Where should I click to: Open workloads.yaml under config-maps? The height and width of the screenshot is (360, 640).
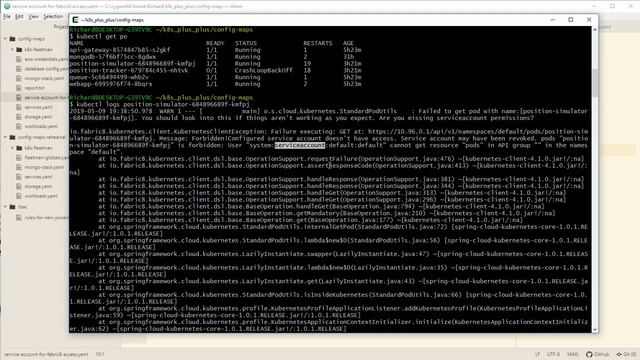pos(41,127)
